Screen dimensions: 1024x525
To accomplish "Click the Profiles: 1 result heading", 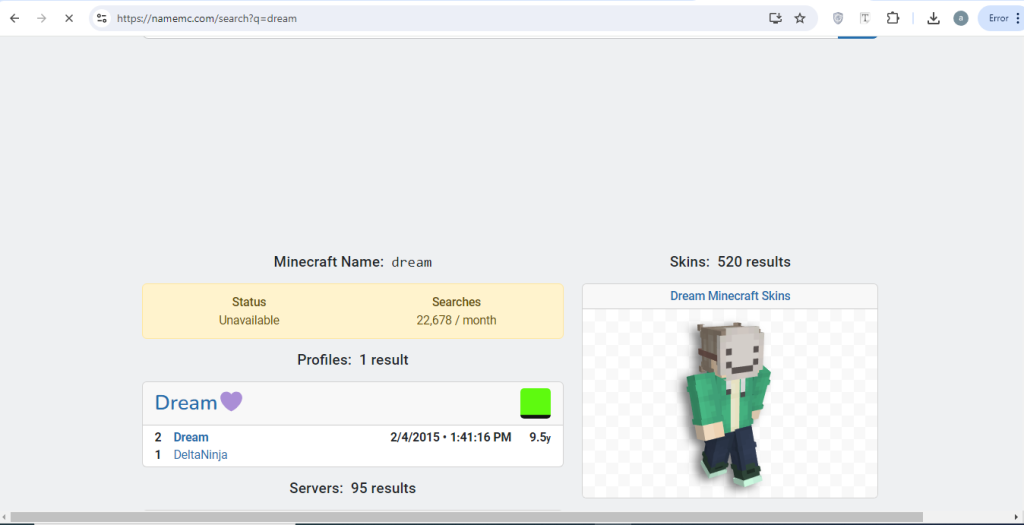I will pyautogui.click(x=353, y=360).
